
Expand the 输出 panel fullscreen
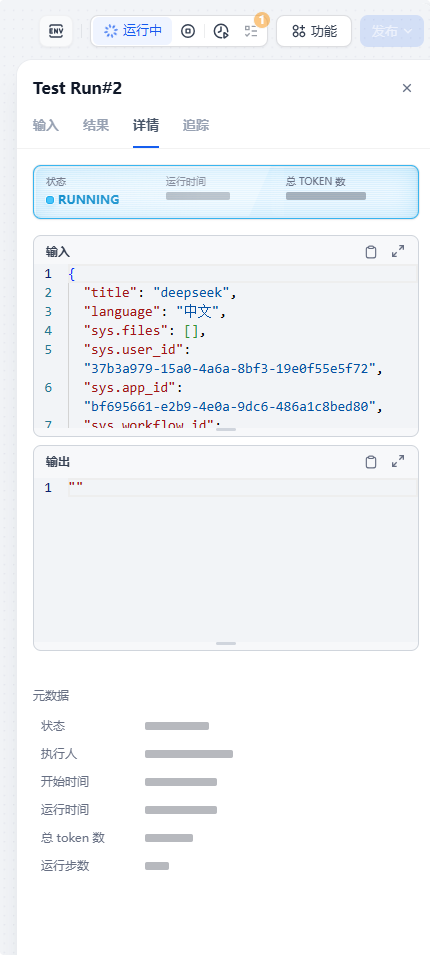(398, 462)
